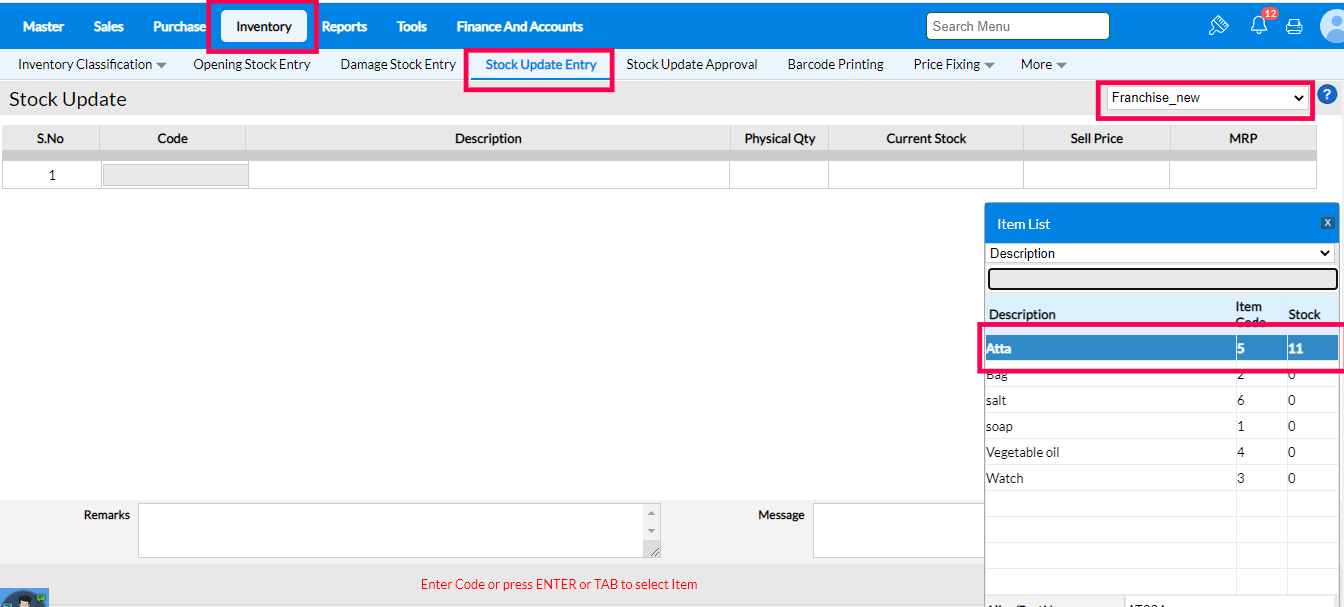The width and height of the screenshot is (1344, 607).
Task: Click the Physical Qty column header
Action: 779,139
